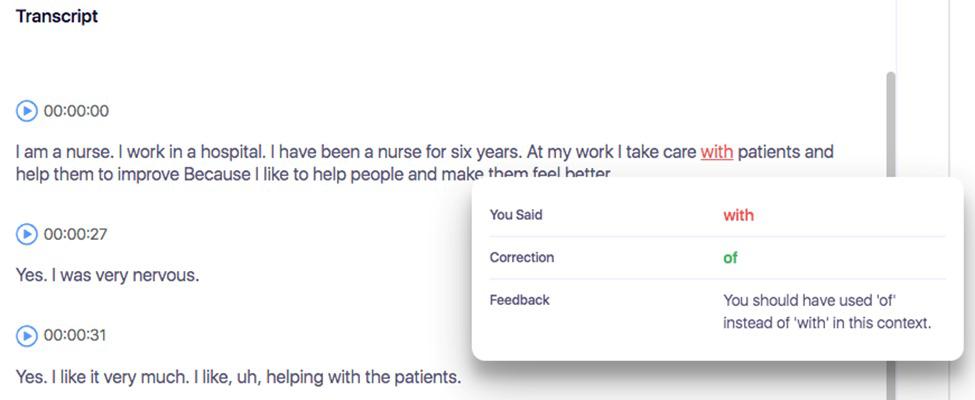Click the red 'with' in the popup
975x400 pixels.
click(x=738, y=215)
